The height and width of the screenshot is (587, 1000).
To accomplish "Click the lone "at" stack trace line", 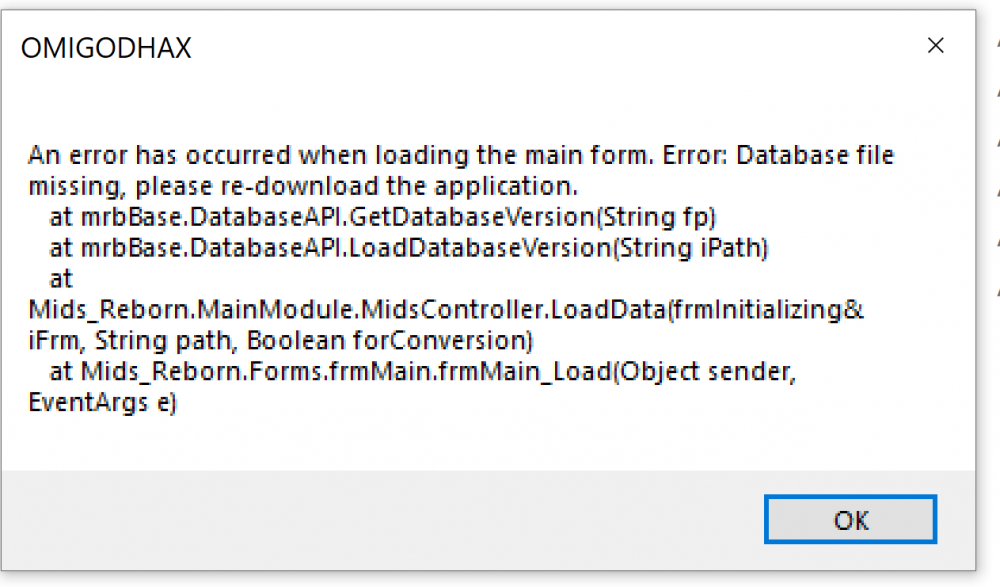I will pyautogui.click(x=61, y=279).
